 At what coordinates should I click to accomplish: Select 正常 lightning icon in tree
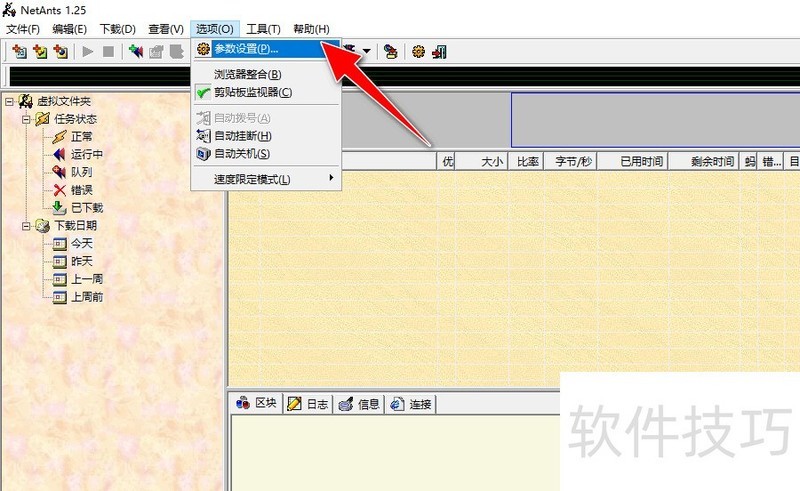click(60, 137)
